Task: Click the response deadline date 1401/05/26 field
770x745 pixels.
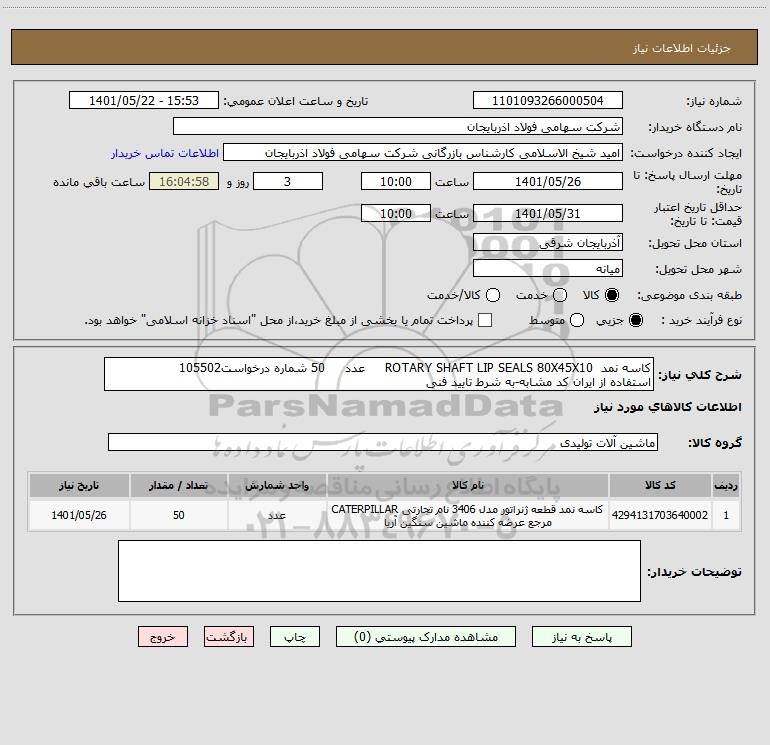Action: coord(548,181)
